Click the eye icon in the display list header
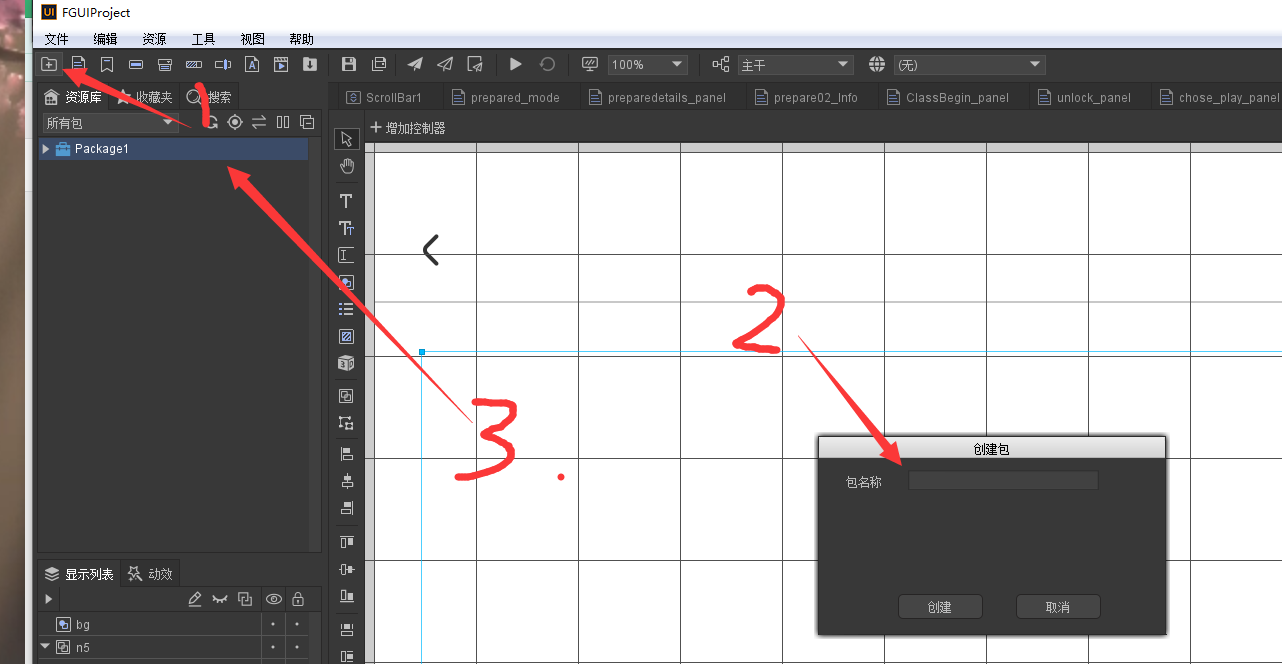 tap(273, 598)
